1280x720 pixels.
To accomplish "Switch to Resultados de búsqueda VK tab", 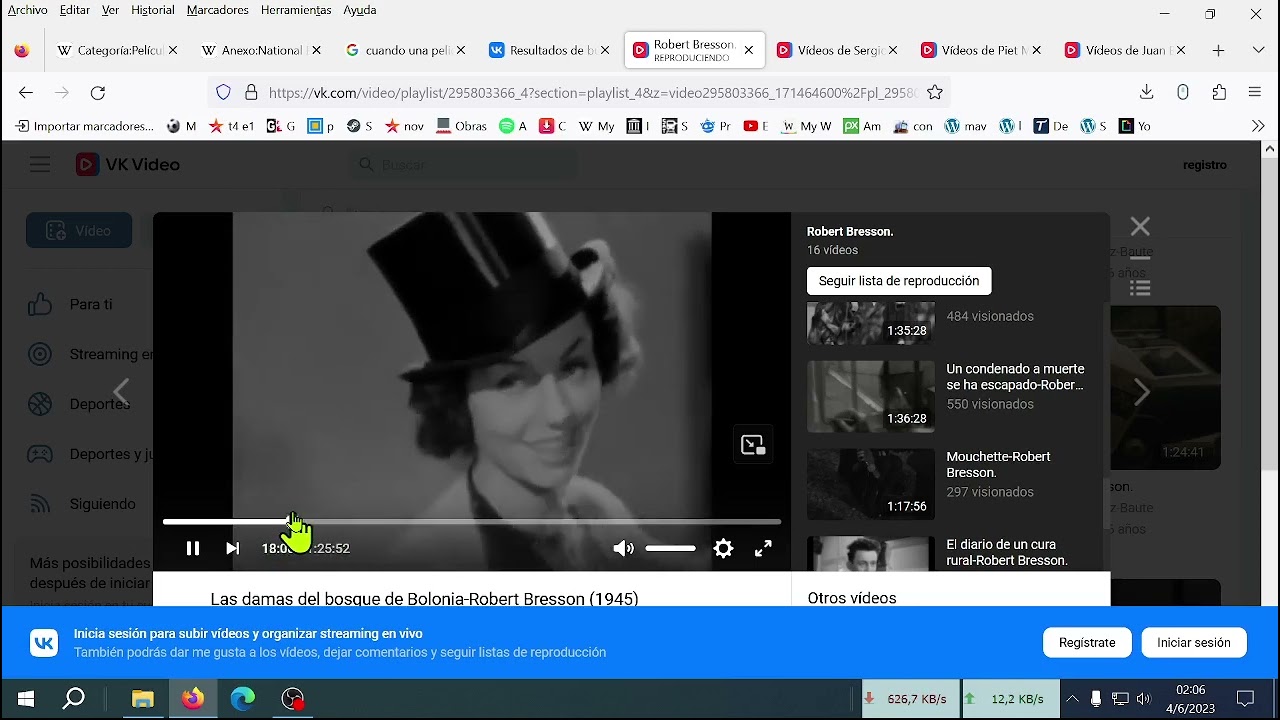I will point(549,50).
